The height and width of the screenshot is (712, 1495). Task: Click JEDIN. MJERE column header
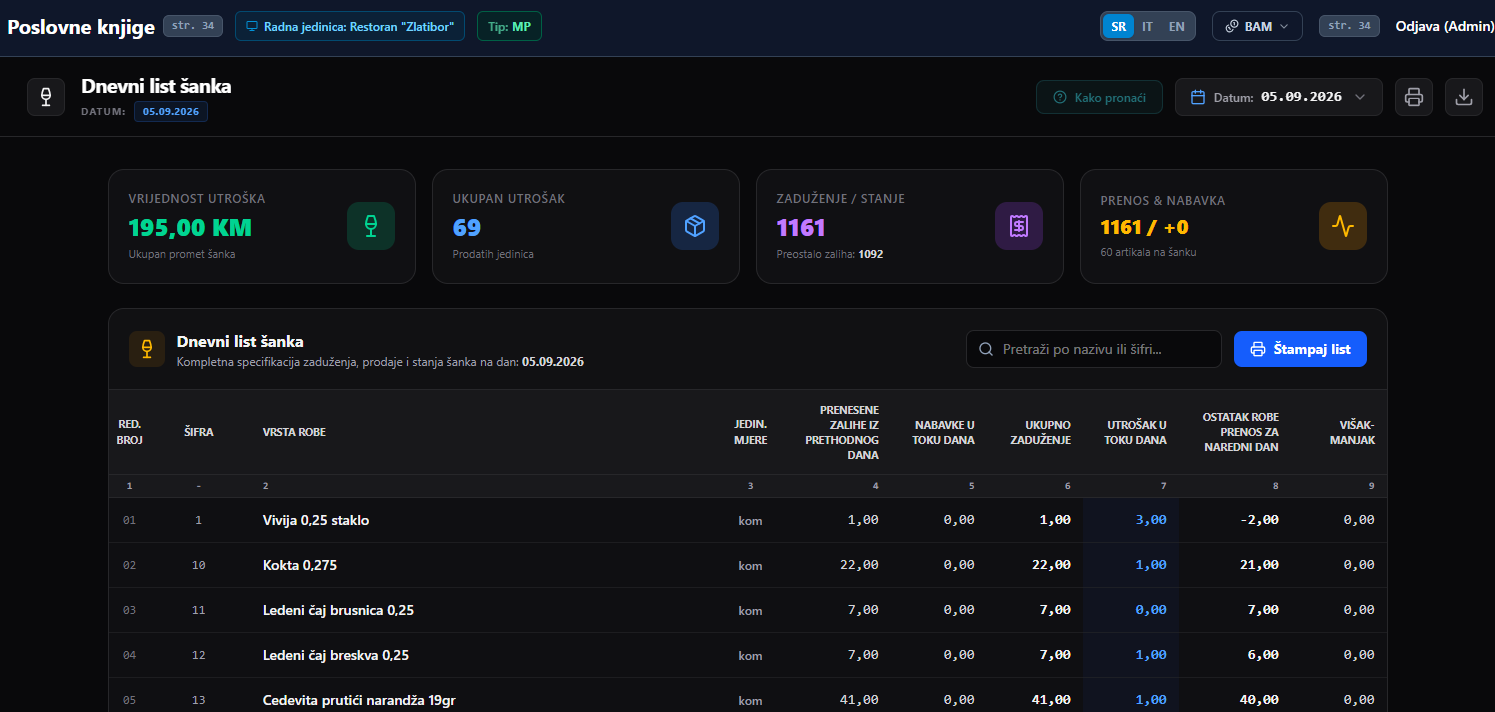(750, 432)
